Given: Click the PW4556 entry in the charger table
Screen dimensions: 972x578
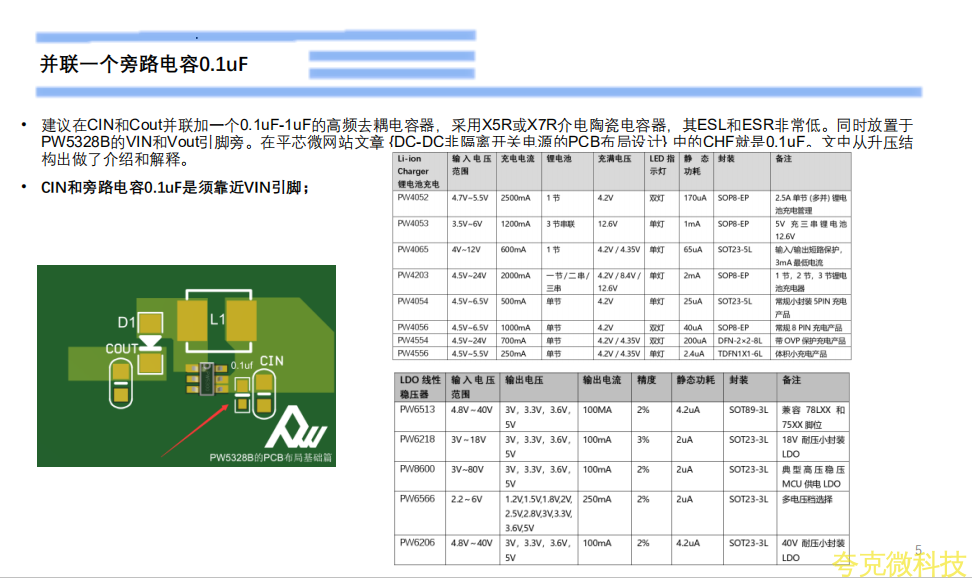Looking at the screenshot, I should 413,353.
